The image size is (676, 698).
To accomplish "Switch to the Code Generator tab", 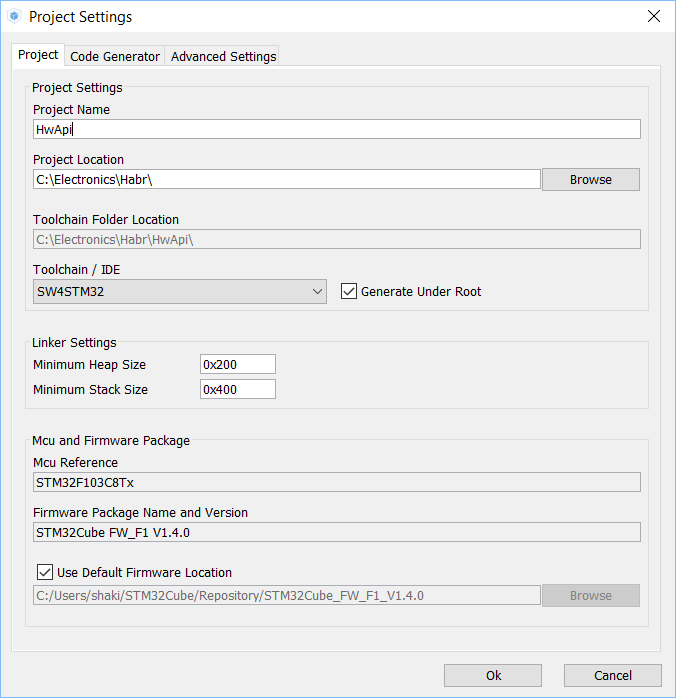I will point(115,56).
